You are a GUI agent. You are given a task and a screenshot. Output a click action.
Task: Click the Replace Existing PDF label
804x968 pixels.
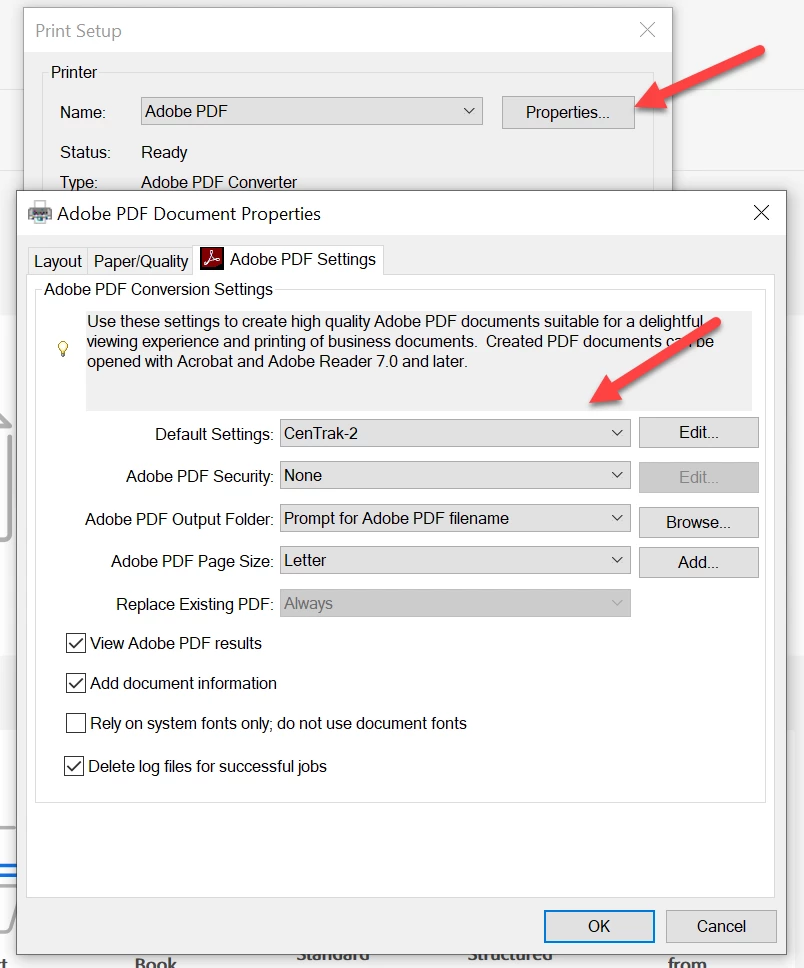point(195,604)
